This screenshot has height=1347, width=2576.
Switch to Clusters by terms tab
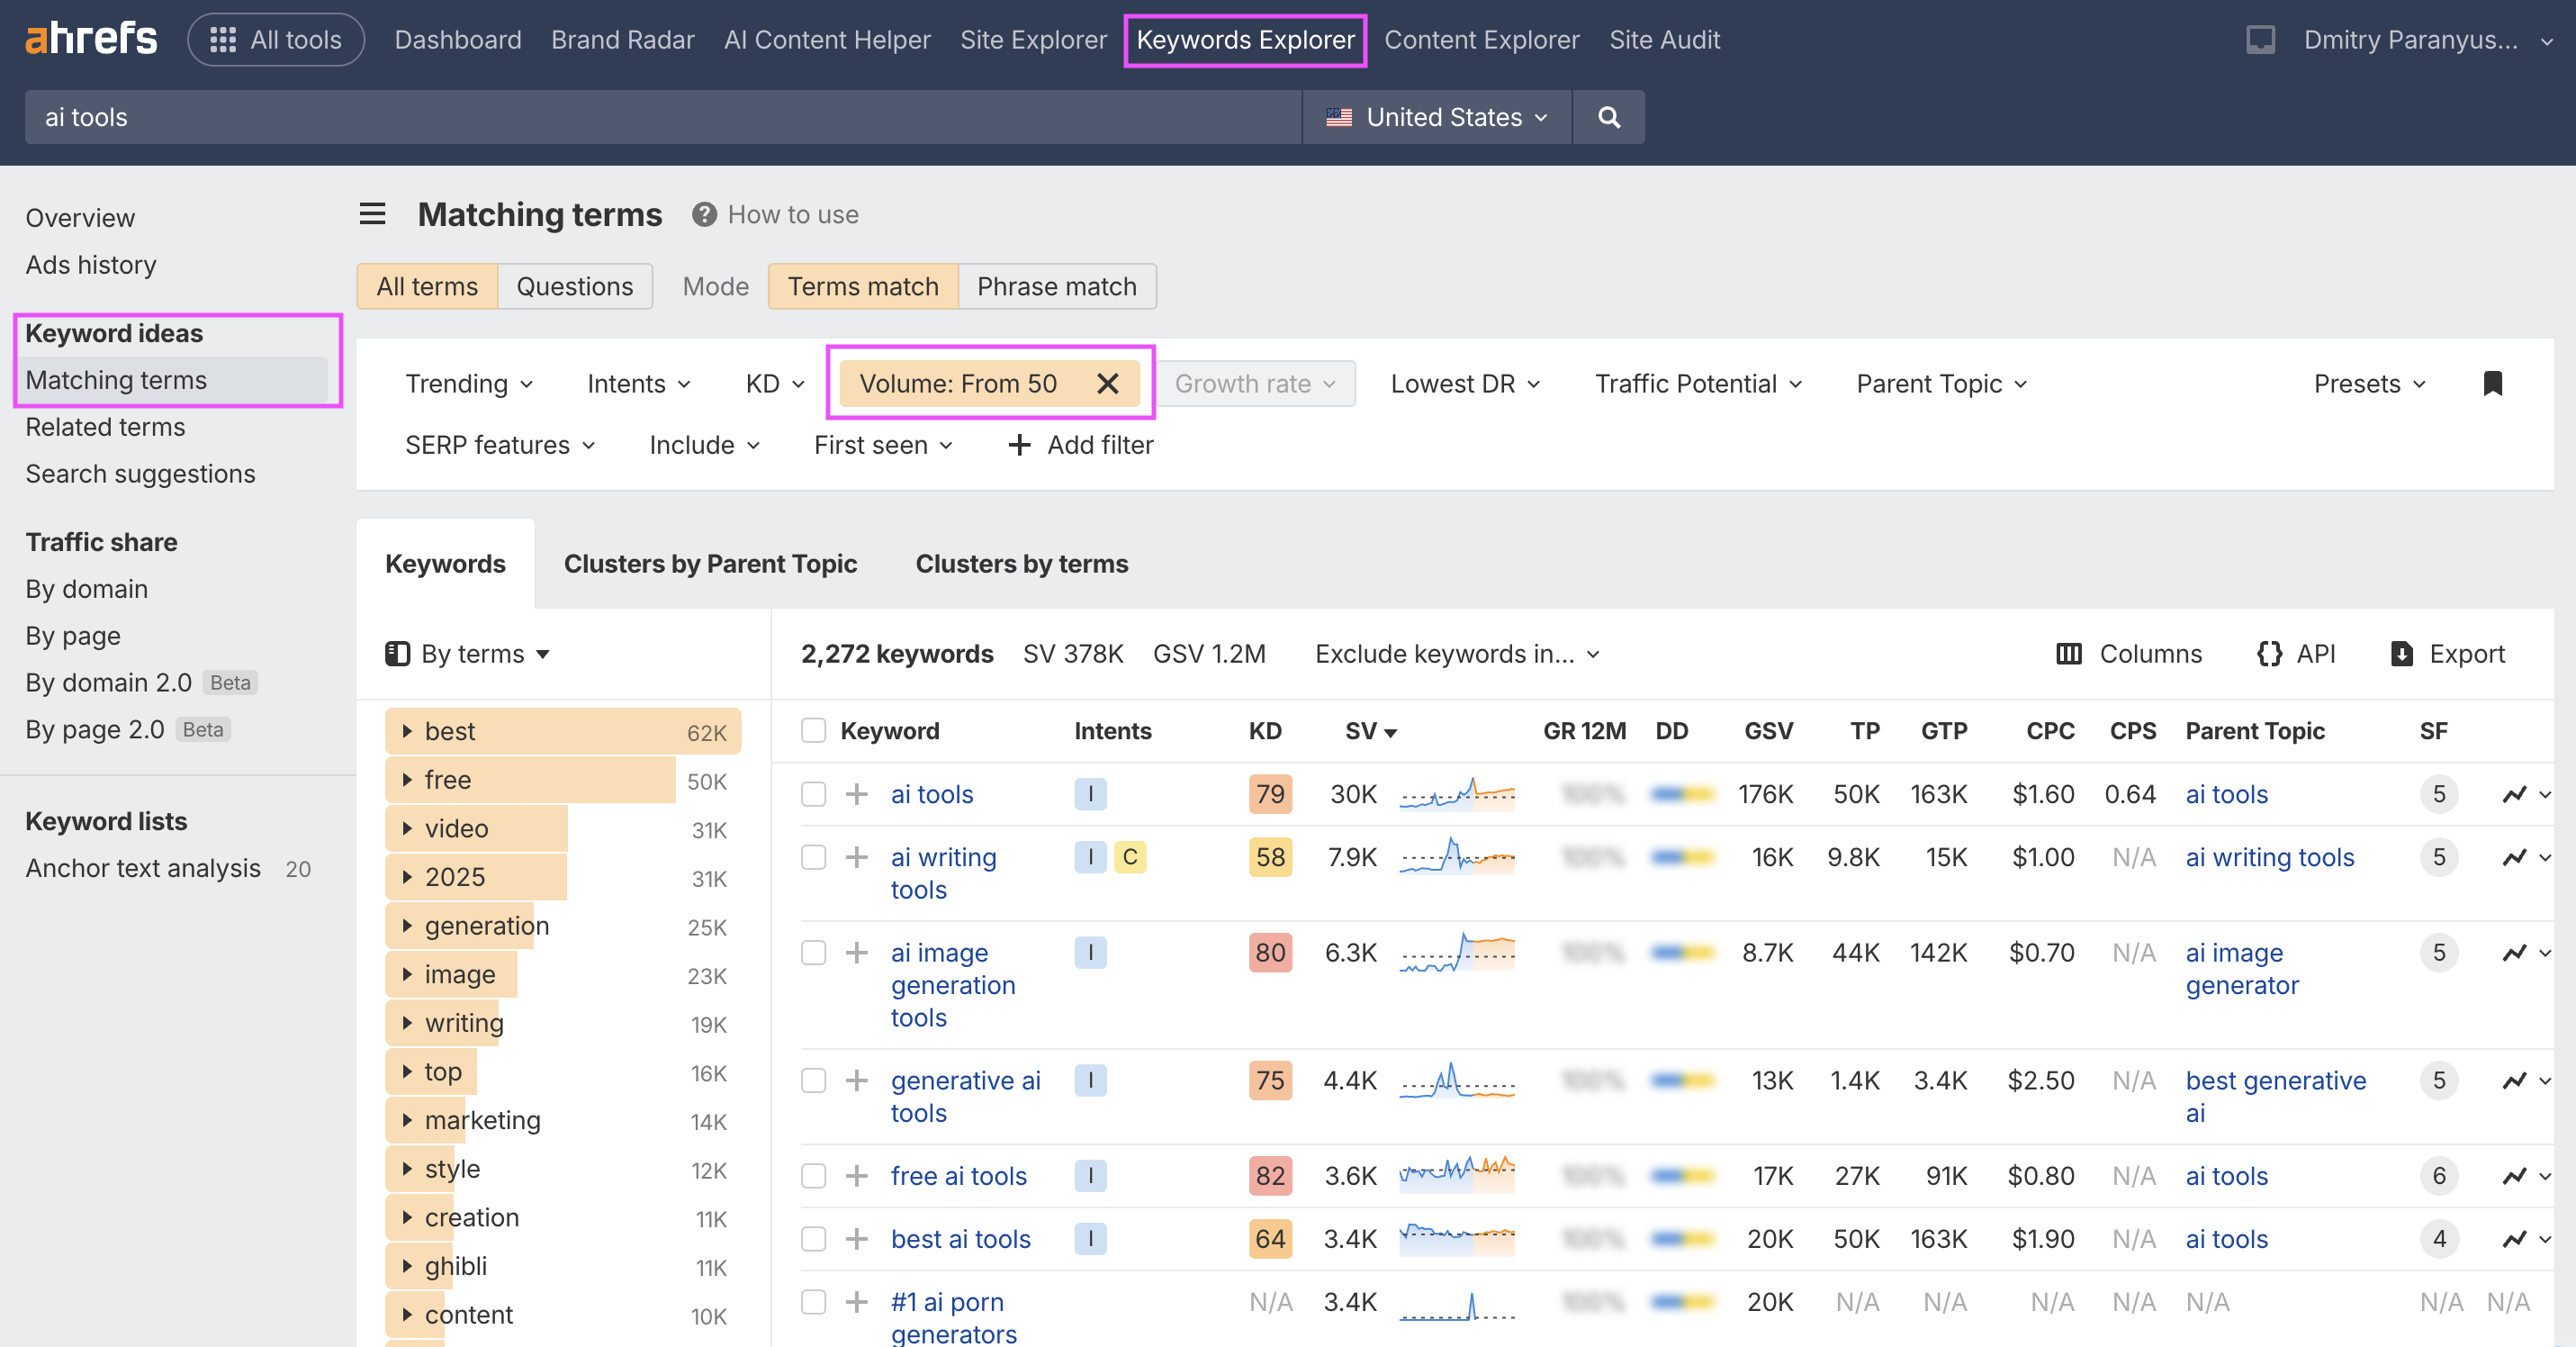1021,564
